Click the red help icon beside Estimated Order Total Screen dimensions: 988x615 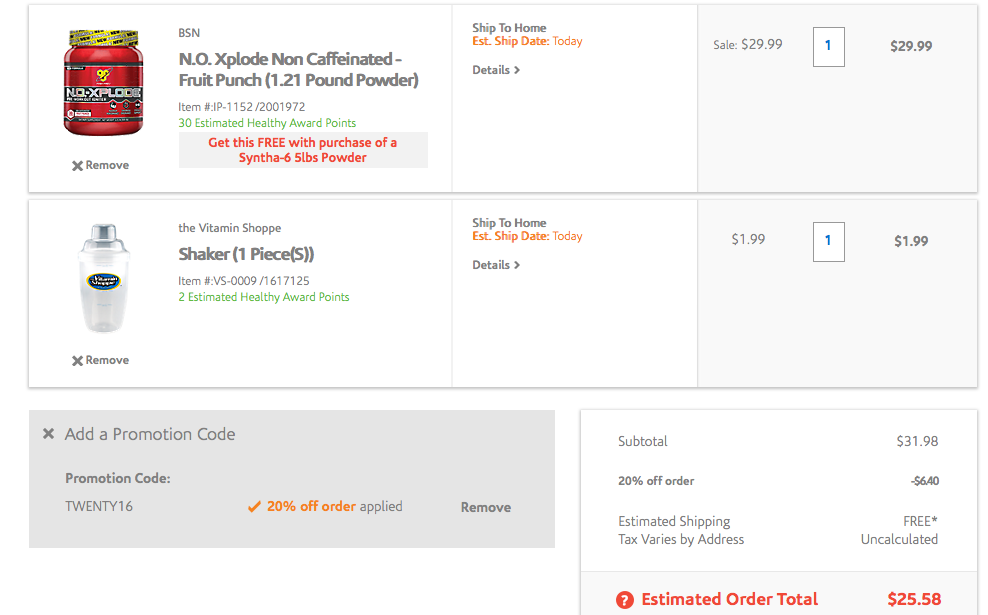pyautogui.click(x=624, y=600)
